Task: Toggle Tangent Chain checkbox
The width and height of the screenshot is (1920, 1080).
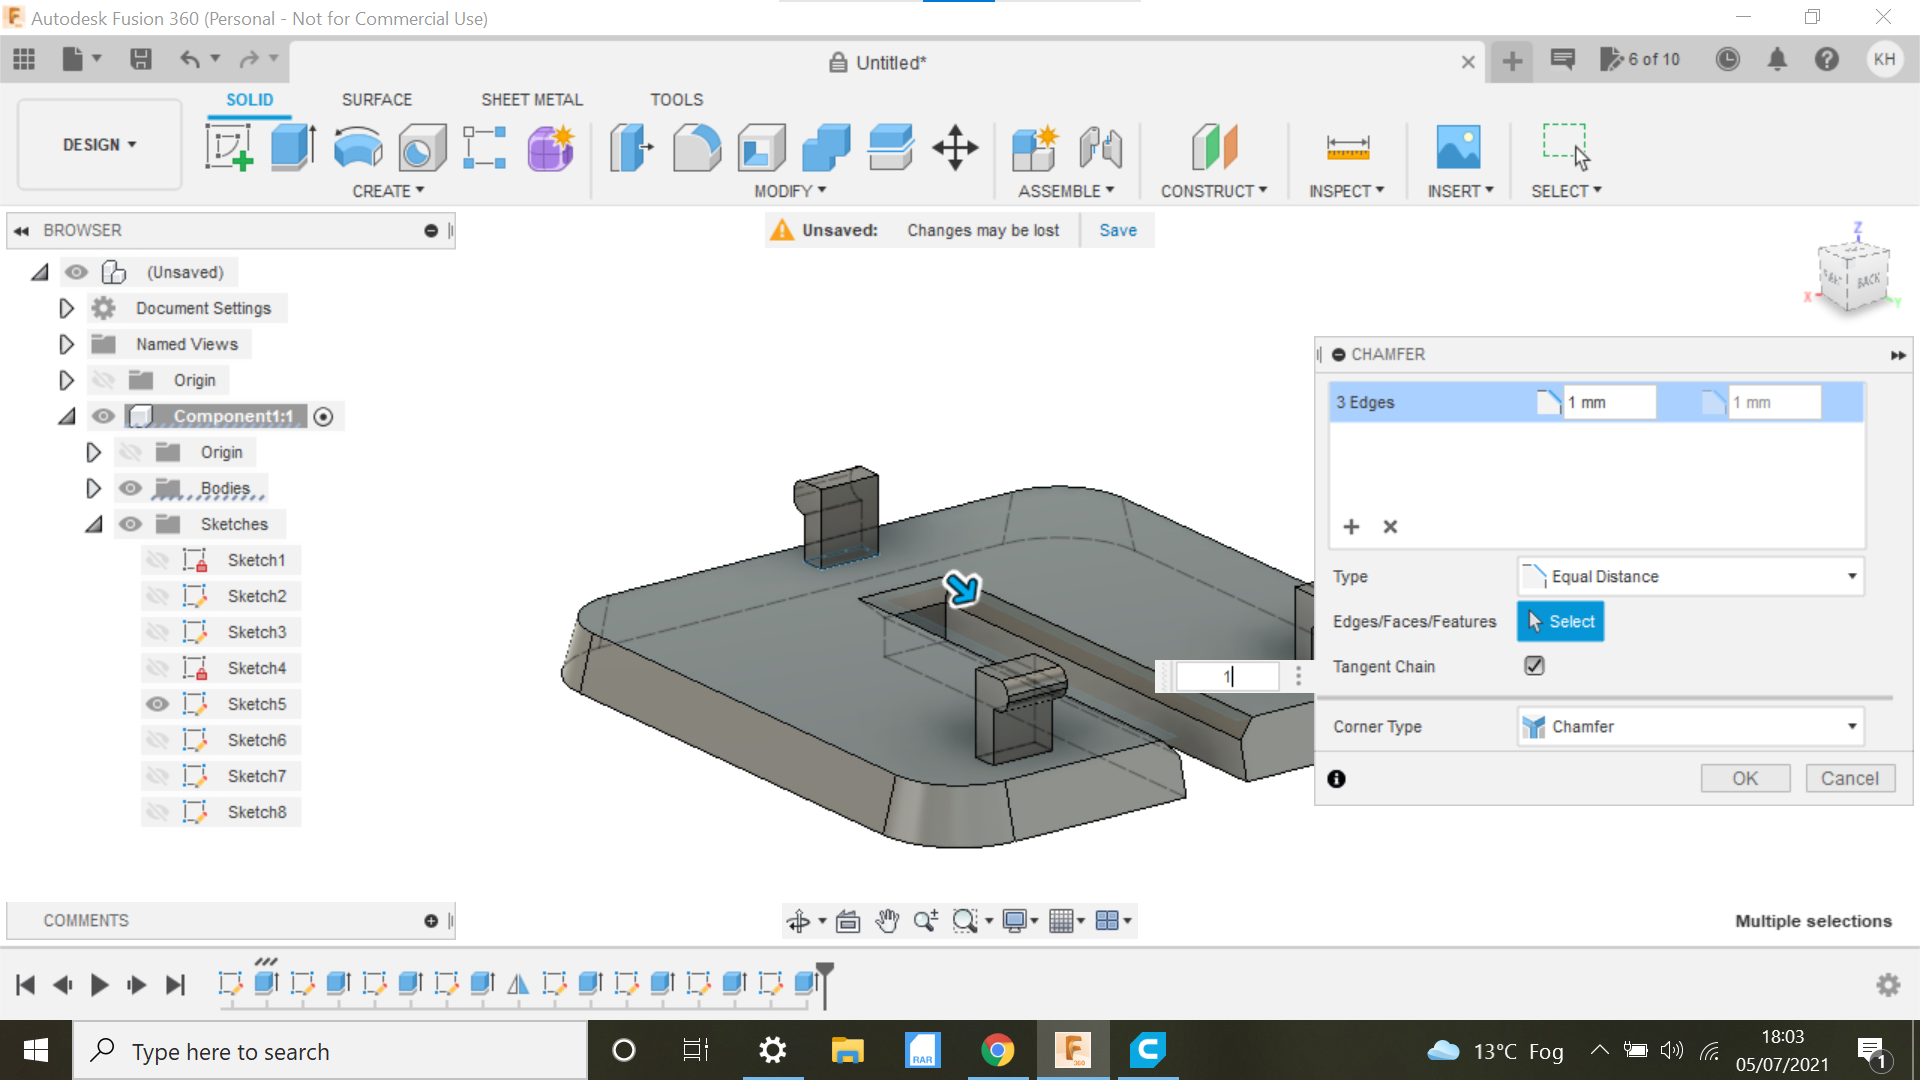Action: (x=1534, y=666)
